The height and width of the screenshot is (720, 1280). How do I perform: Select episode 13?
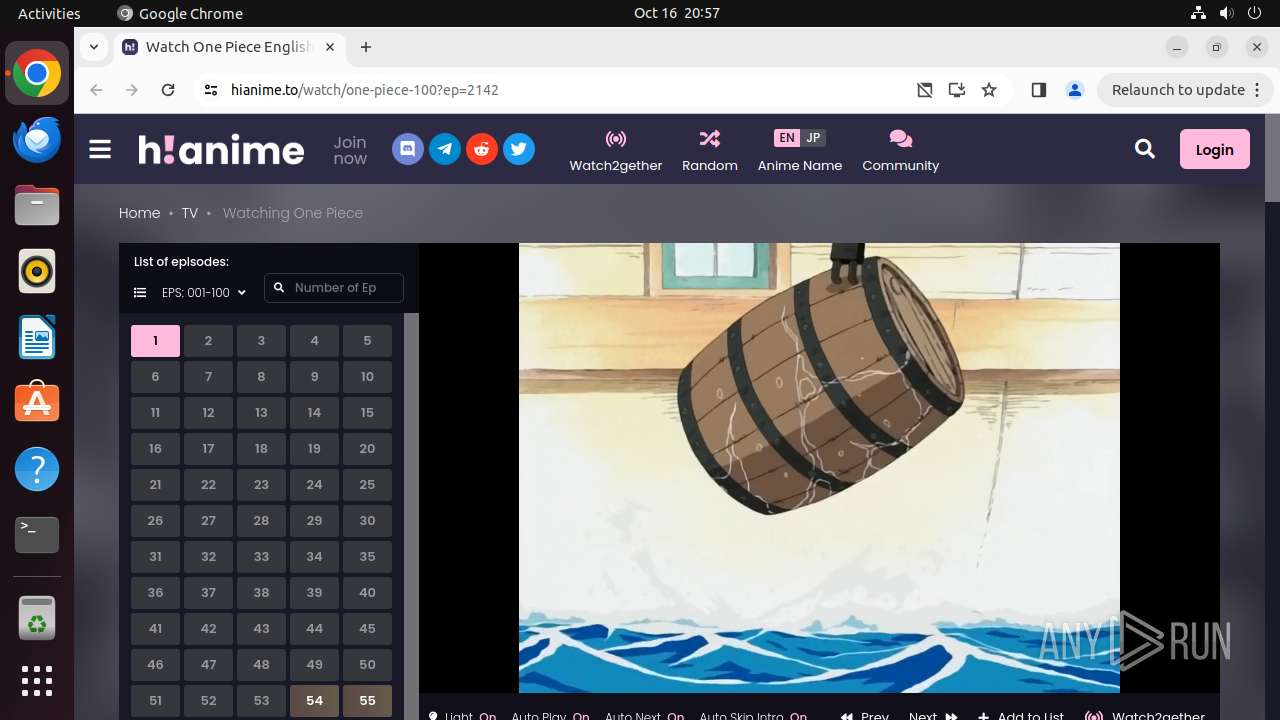coord(261,413)
